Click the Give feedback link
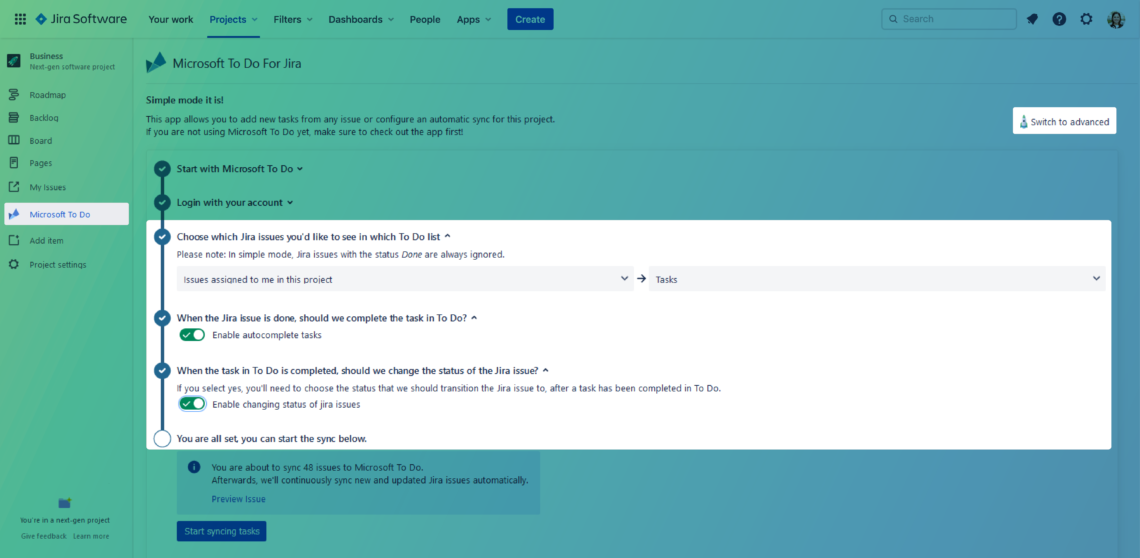This screenshot has width=1140, height=558. pos(44,536)
